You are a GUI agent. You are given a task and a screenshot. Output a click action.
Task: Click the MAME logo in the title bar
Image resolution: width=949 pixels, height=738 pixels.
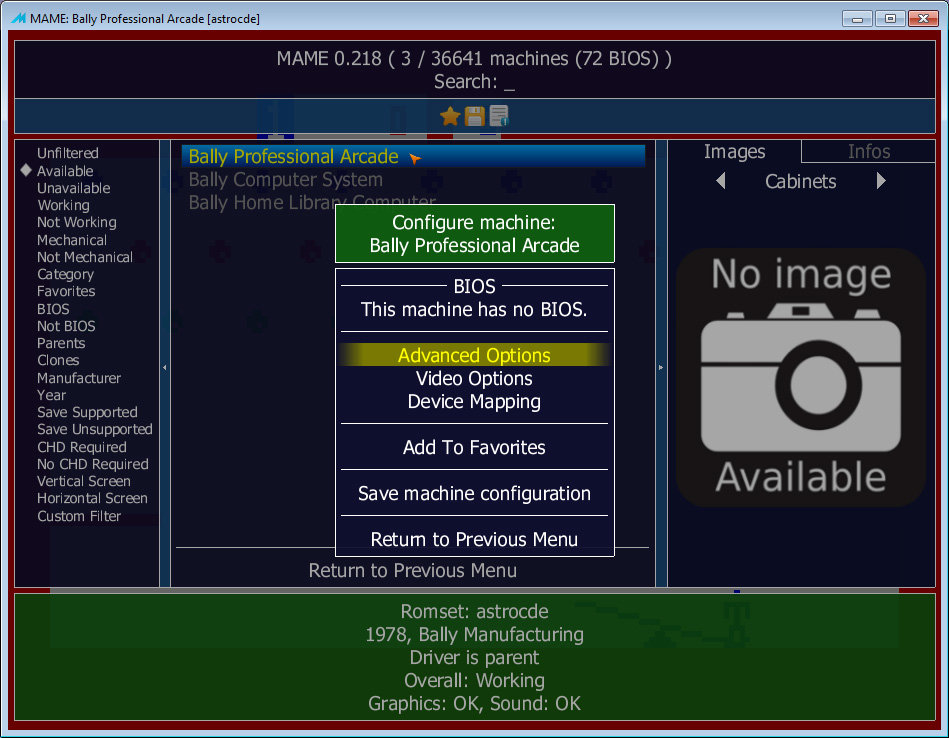coord(19,18)
